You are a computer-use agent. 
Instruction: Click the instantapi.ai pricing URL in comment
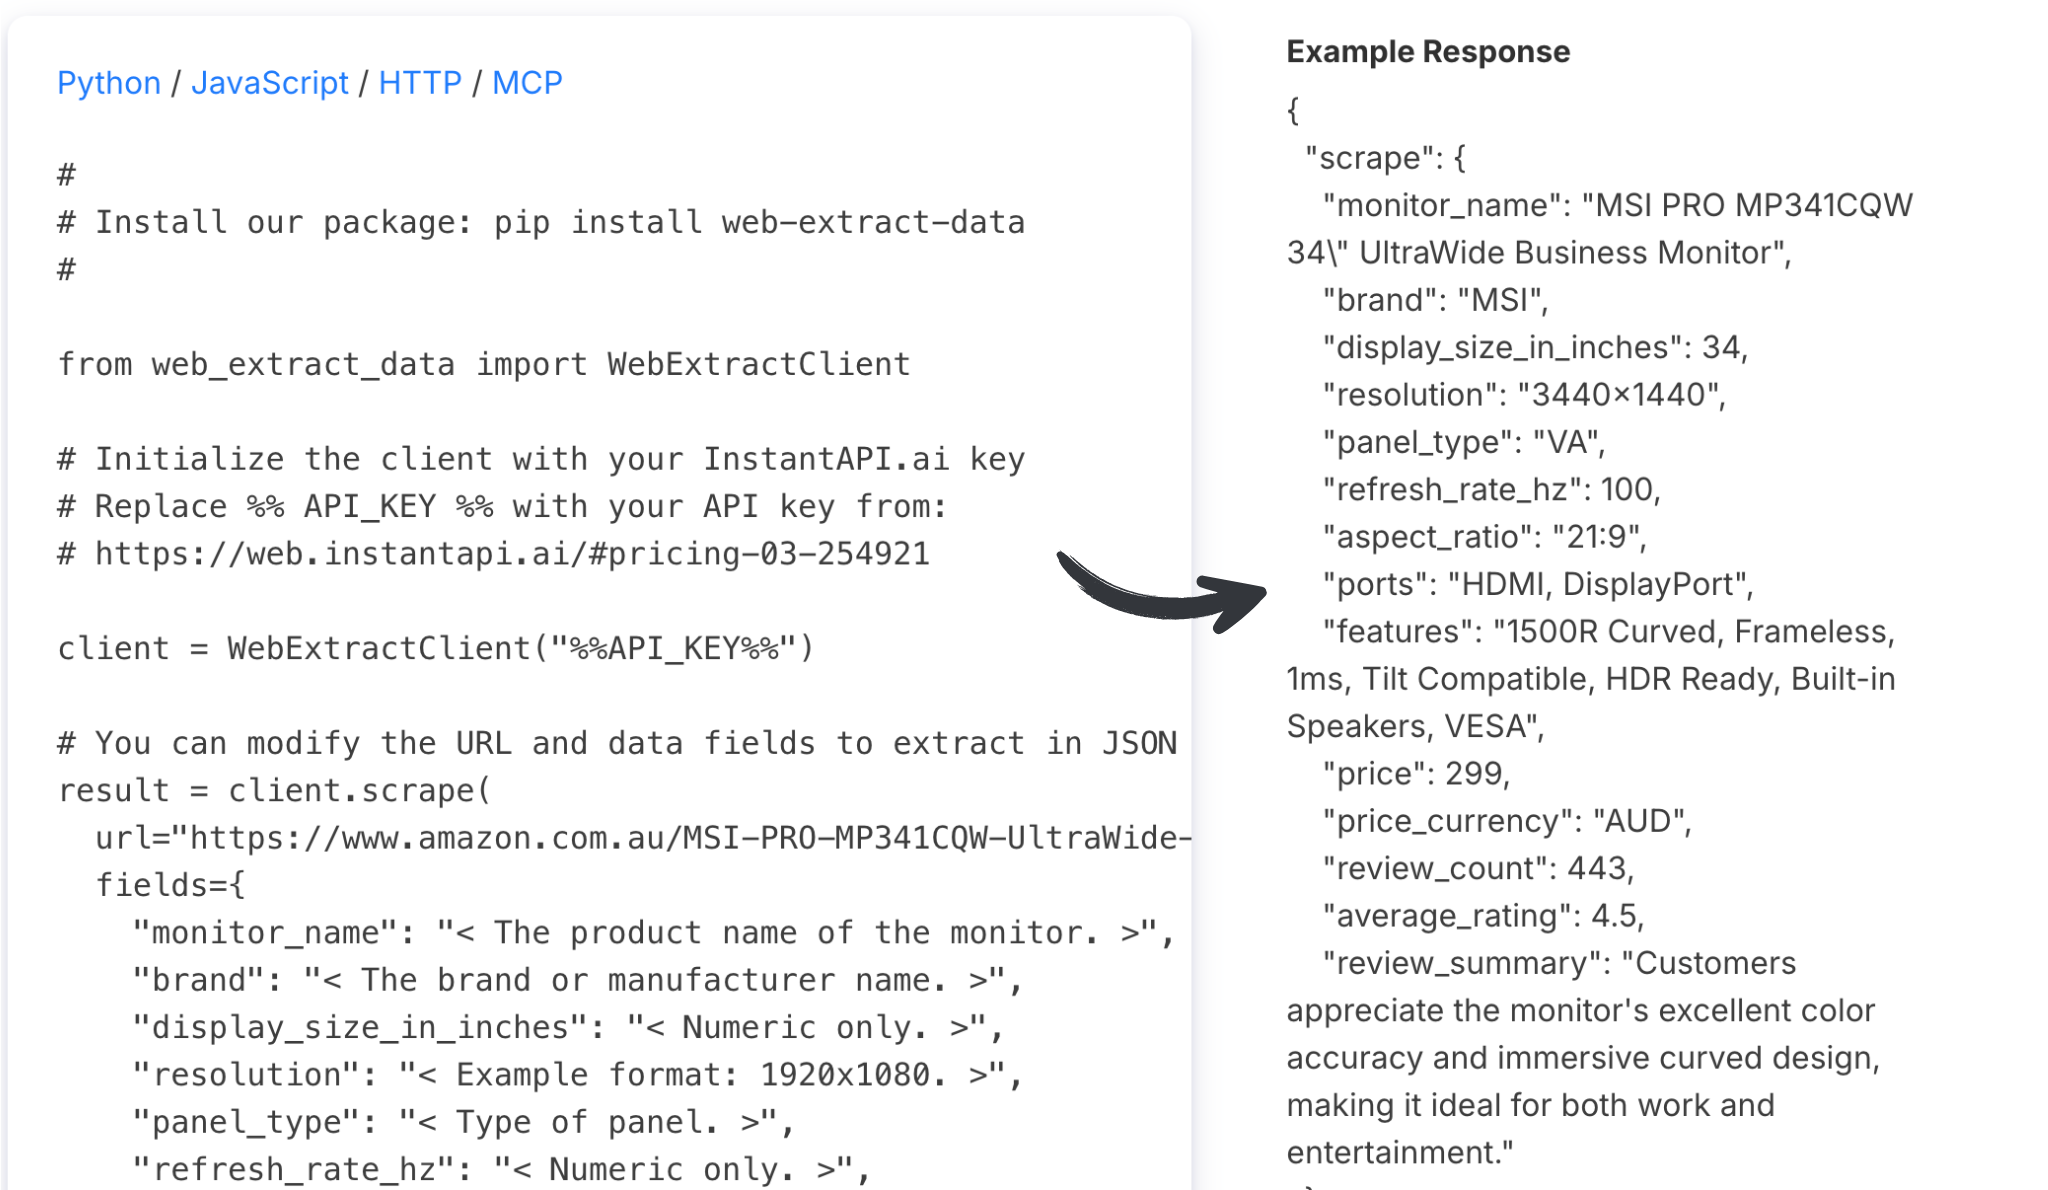pos(512,554)
